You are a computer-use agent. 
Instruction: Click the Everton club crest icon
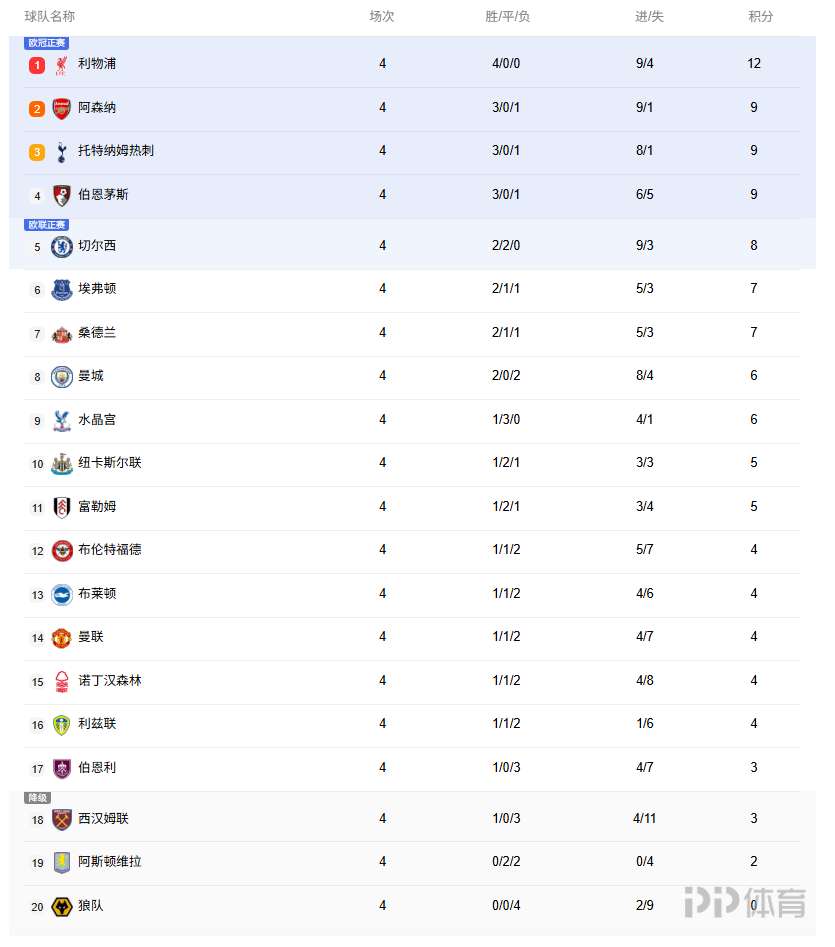pyautogui.click(x=62, y=290)
